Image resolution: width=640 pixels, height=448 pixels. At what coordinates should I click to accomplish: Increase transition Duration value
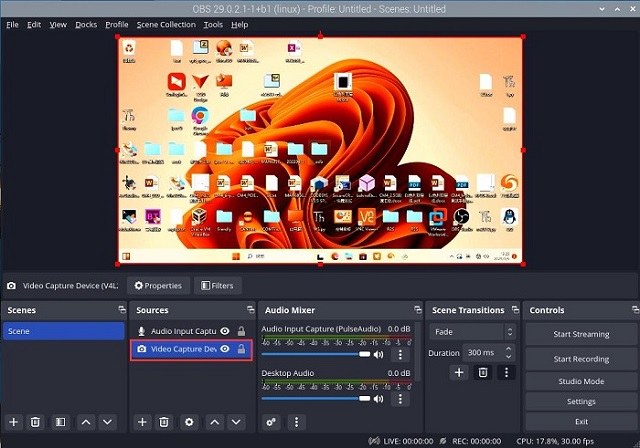click(508, 349)
